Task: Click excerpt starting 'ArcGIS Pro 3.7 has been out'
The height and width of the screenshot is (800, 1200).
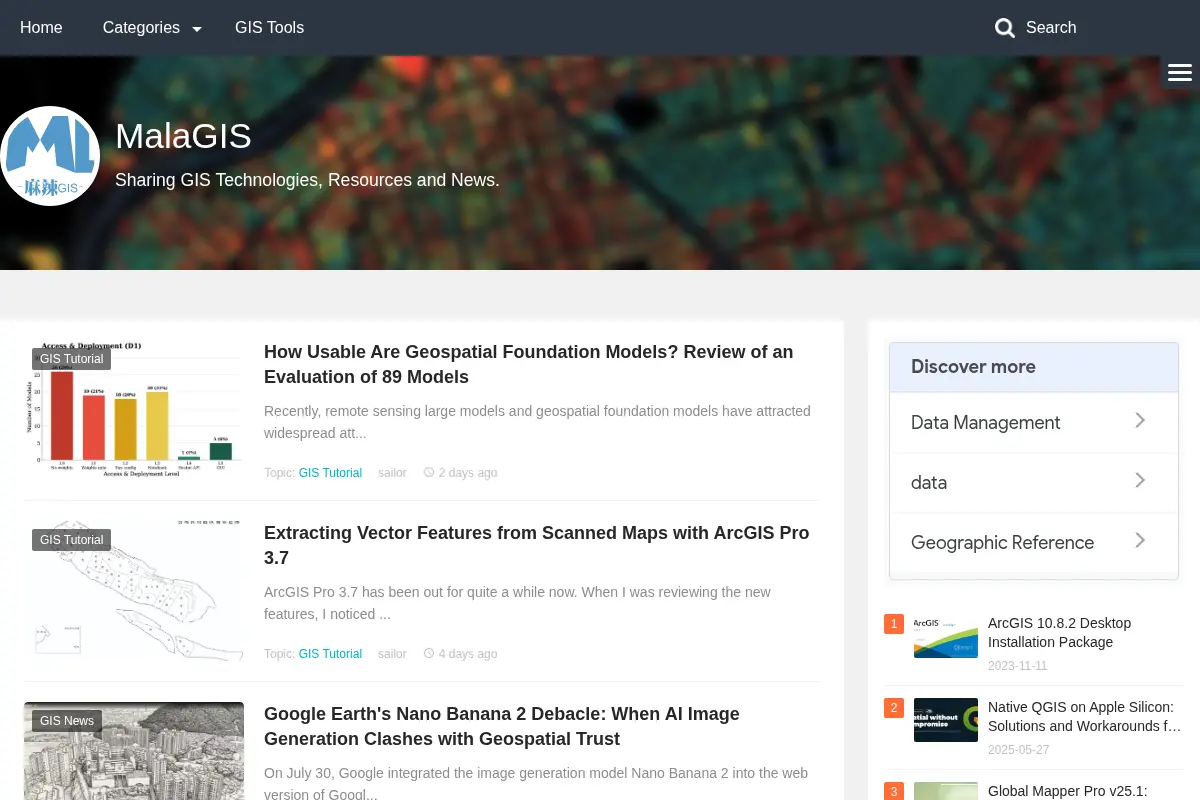Action: click(x=517, y=603)
